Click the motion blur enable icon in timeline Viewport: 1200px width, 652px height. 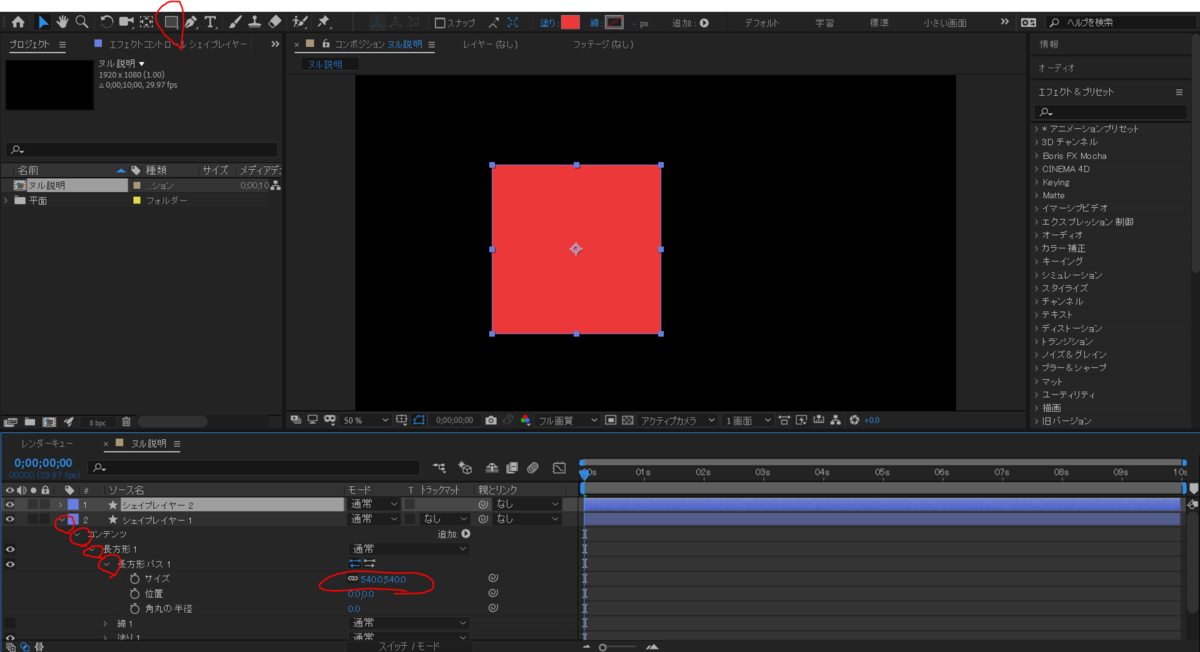[x=534, y=467]
